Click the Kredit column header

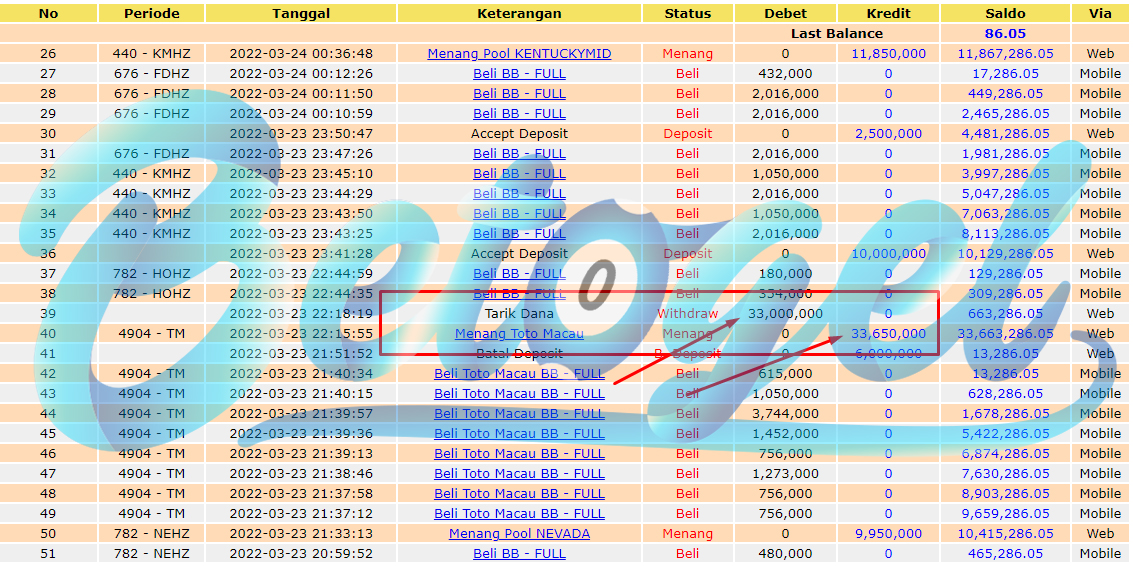pos(888,13)
